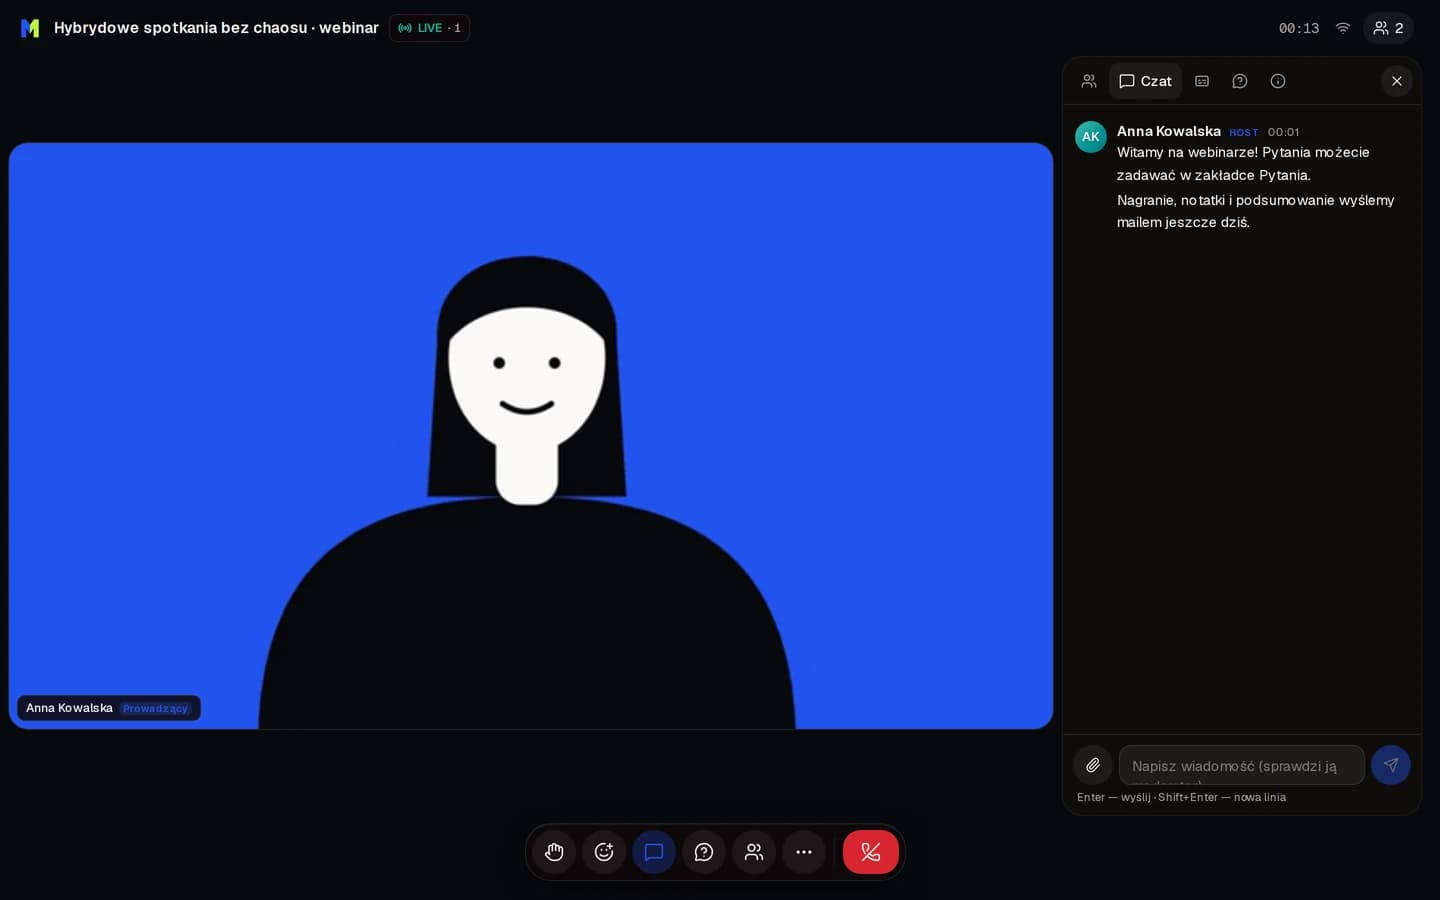Click the HOST badge beside Anna Kowalska
Viewport: 1440px width, 900px height.
pos(1244,132)
